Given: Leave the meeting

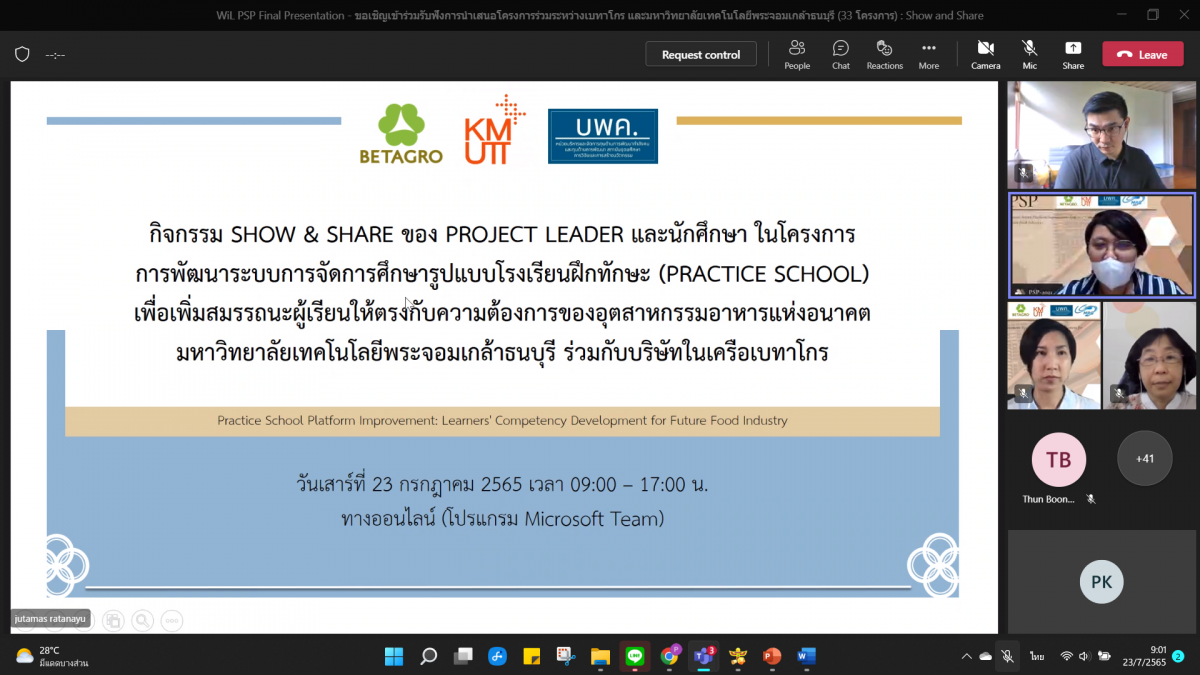Looking at the screenshot, I should pos(1142,54).
